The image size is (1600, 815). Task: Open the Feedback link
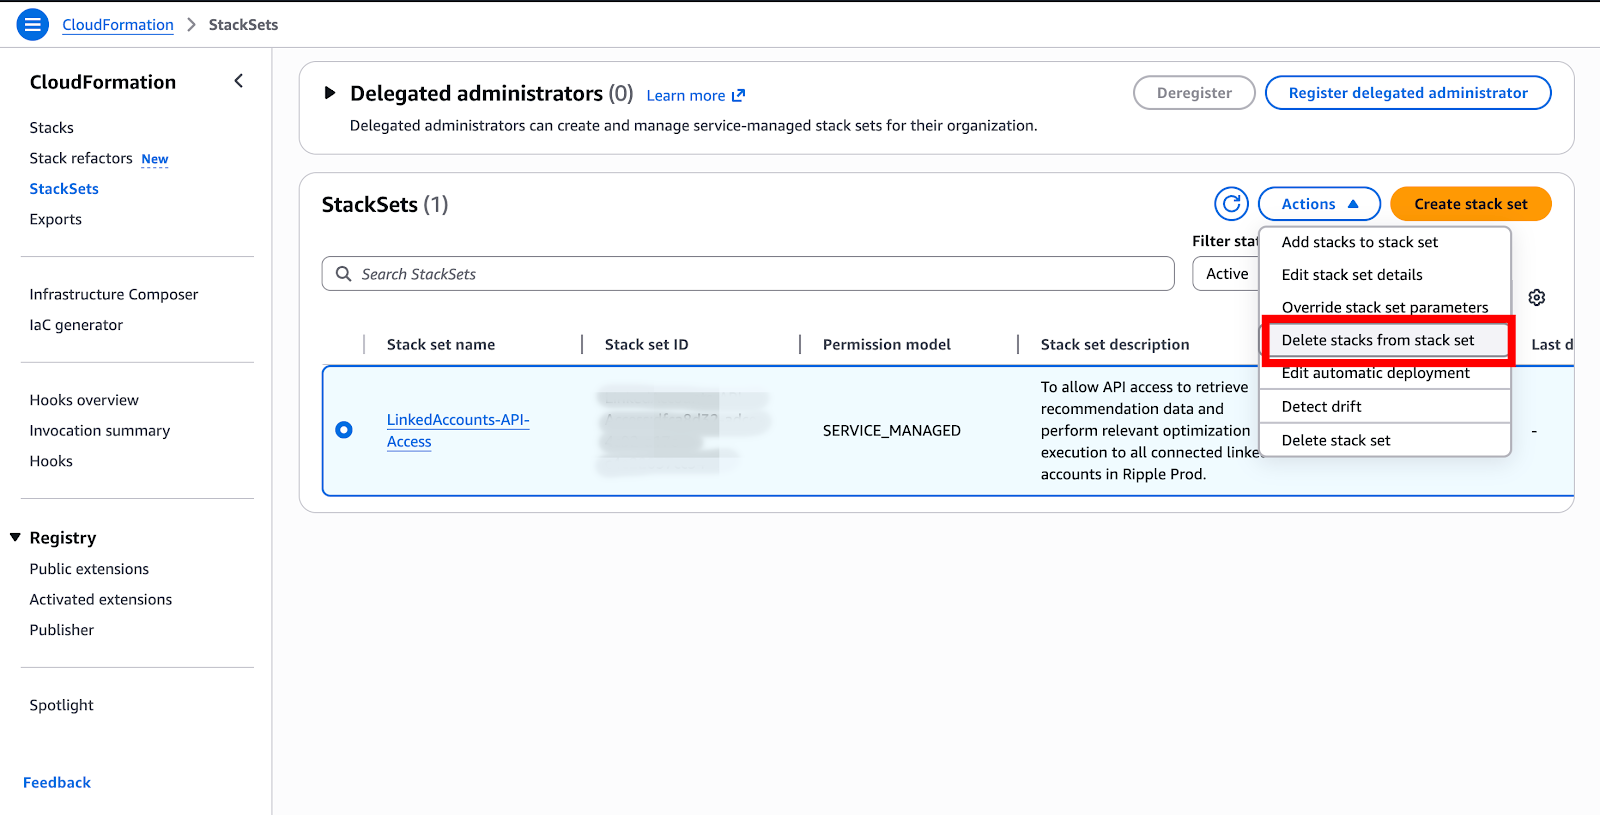point(57,783)
